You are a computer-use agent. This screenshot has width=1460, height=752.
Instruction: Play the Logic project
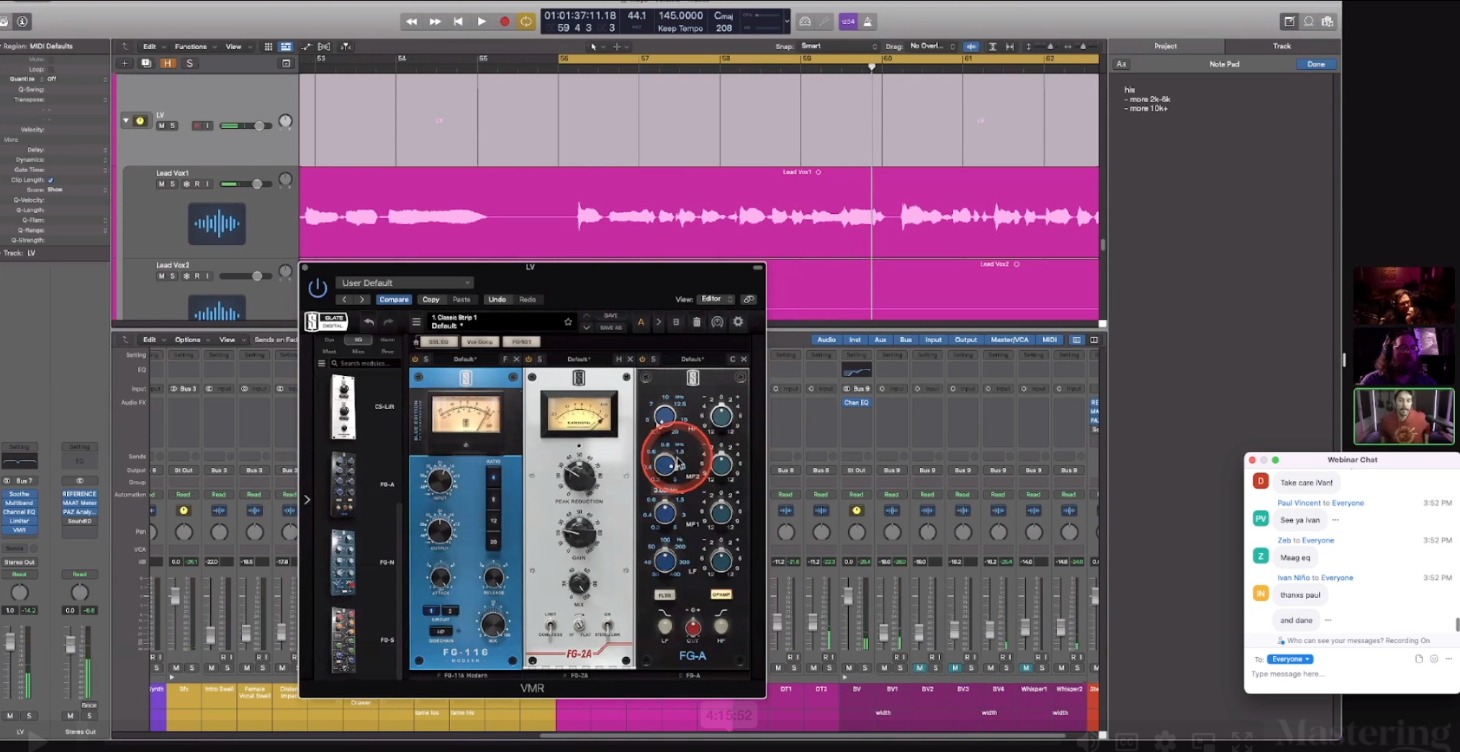[x=481, y=21]
